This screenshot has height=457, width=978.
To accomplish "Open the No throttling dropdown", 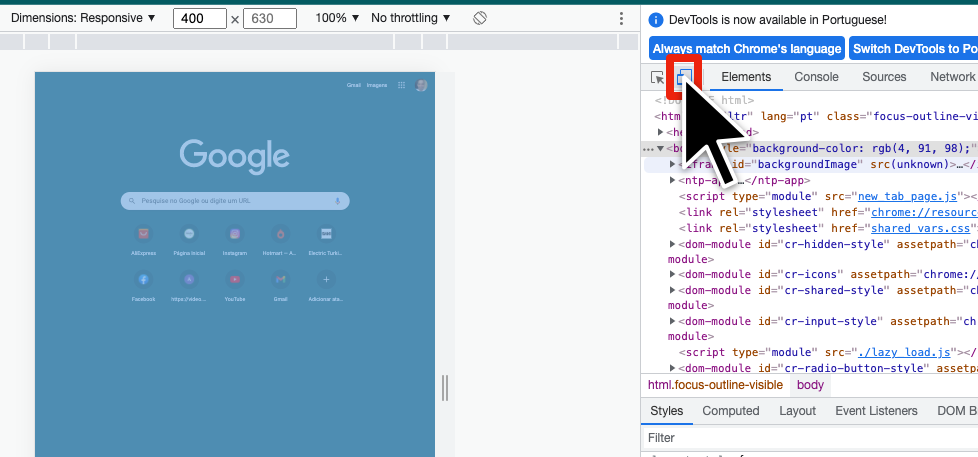I will (410, 18).
